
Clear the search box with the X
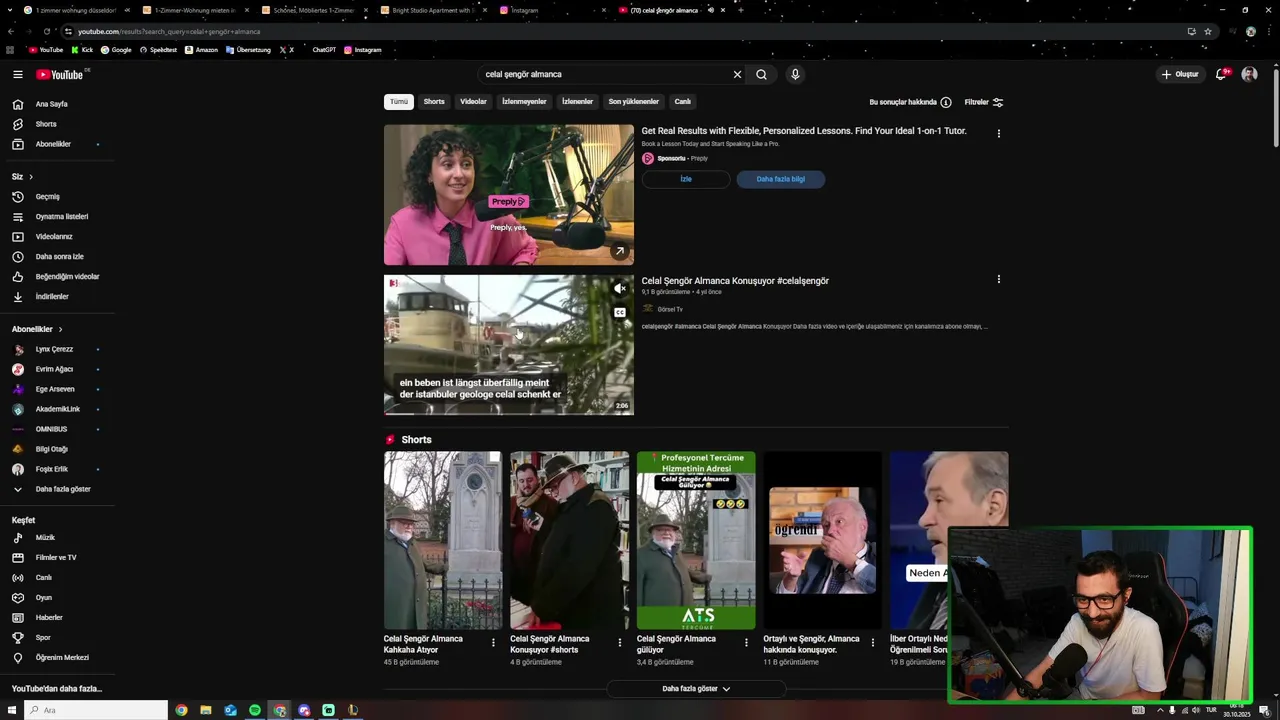click(737, 74)
